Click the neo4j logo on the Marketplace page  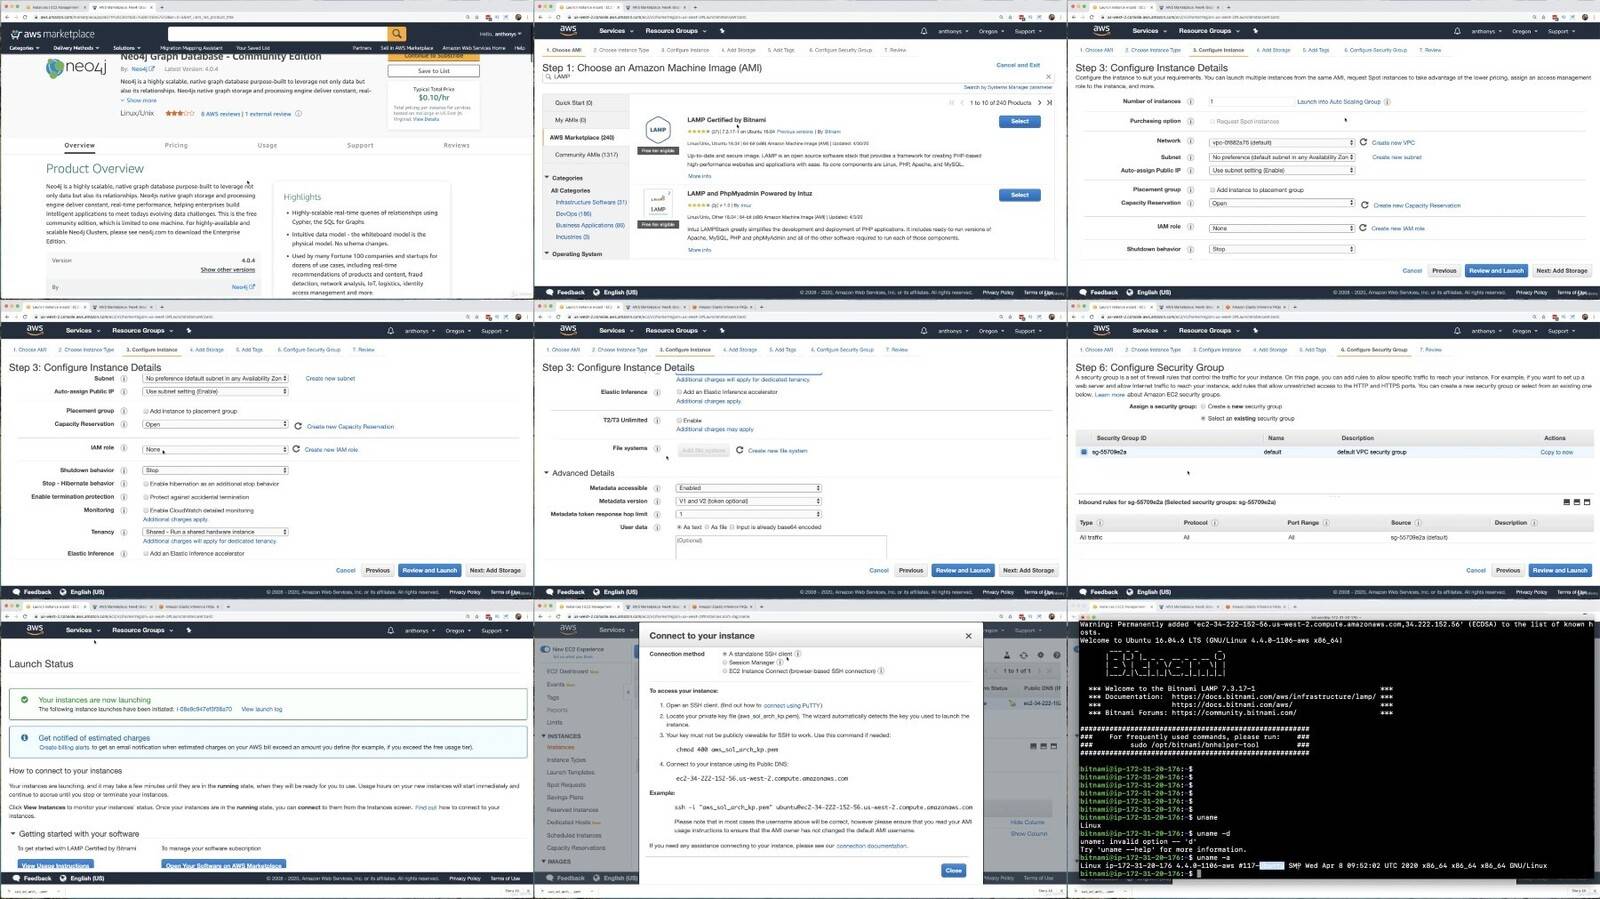coord(76,68)
